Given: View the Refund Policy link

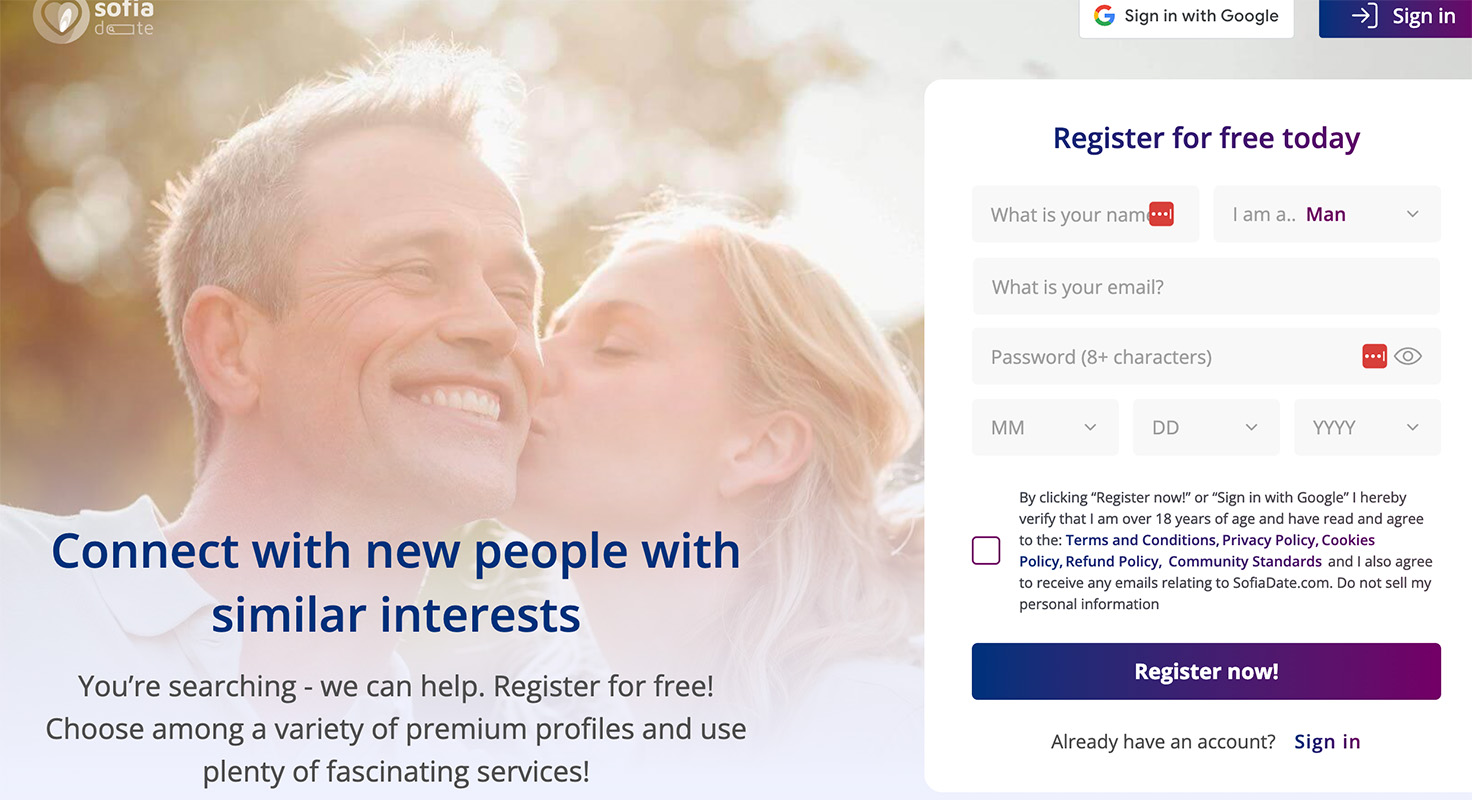Looking at the screenshot, I should point(1112,562).
